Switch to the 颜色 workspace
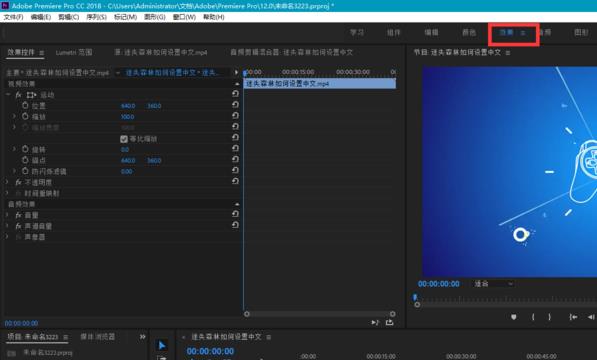 (x=469, y=33)
